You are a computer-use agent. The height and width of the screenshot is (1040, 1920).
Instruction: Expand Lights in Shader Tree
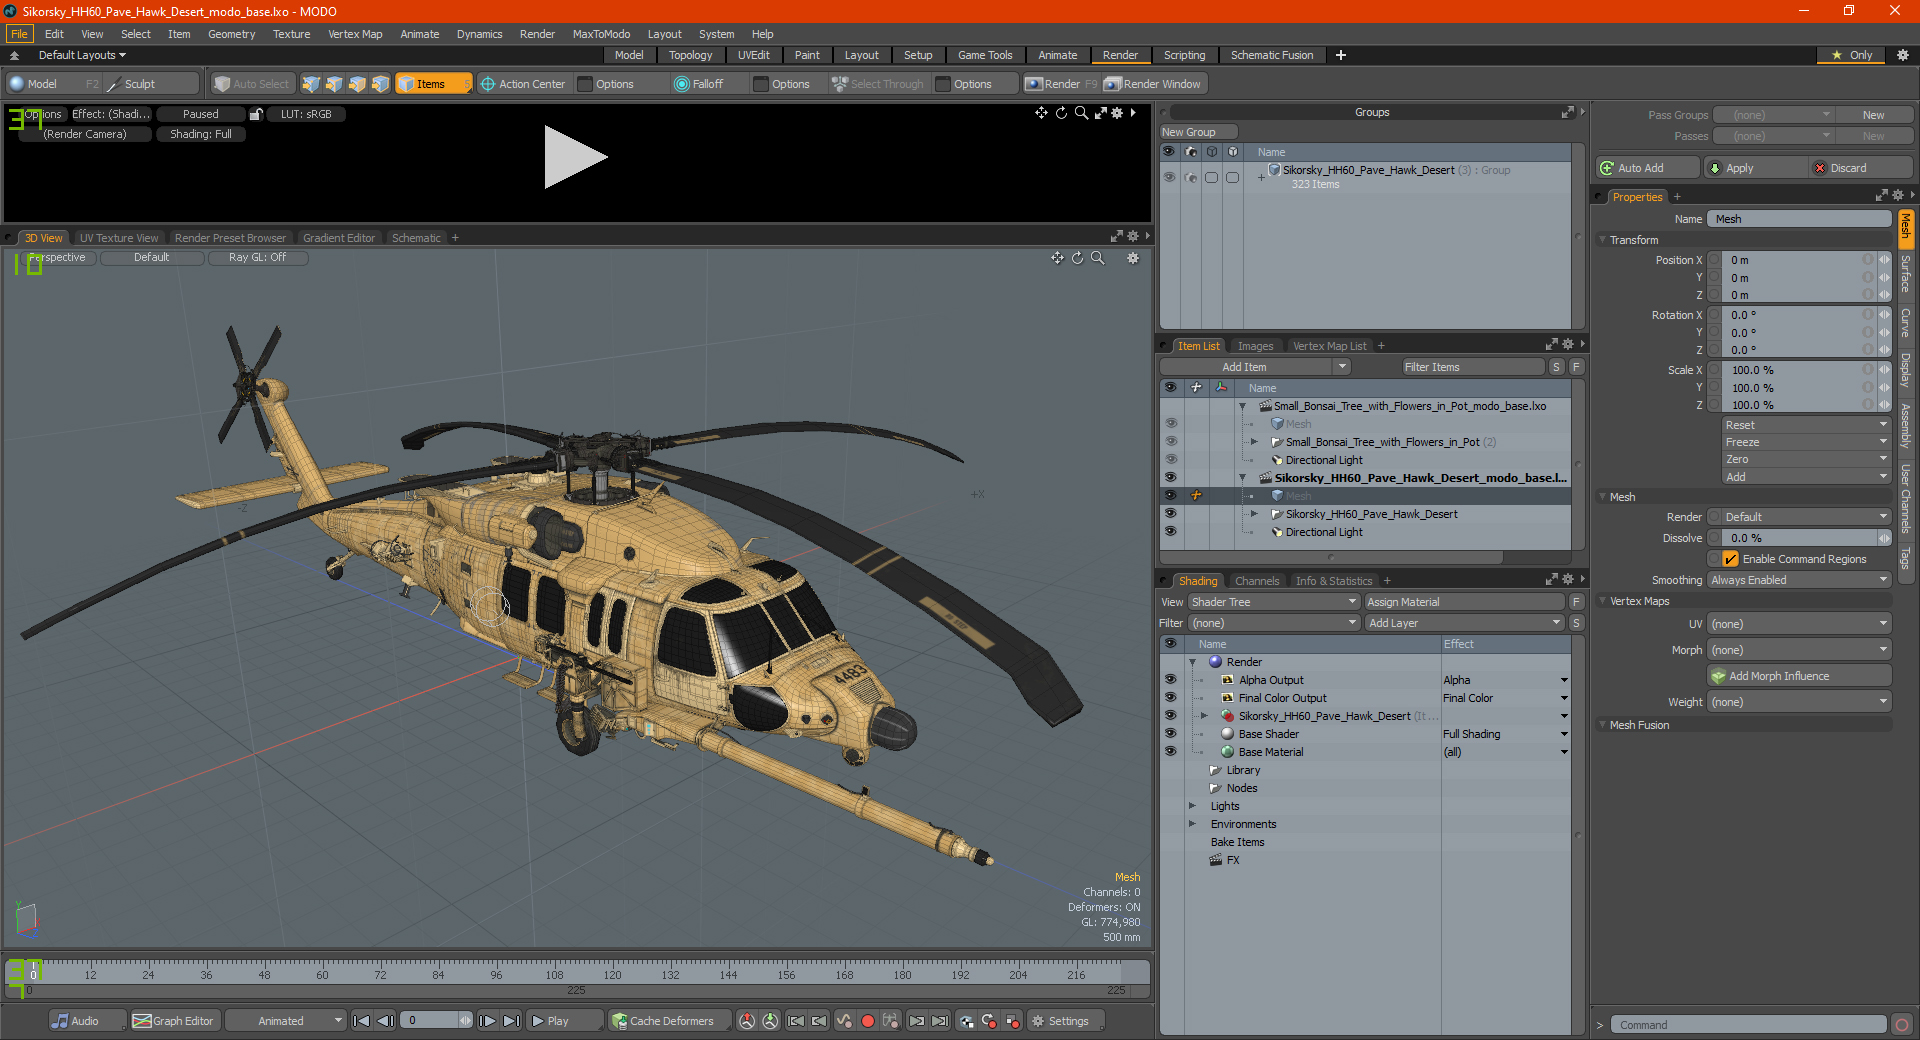click(1192, 806)
